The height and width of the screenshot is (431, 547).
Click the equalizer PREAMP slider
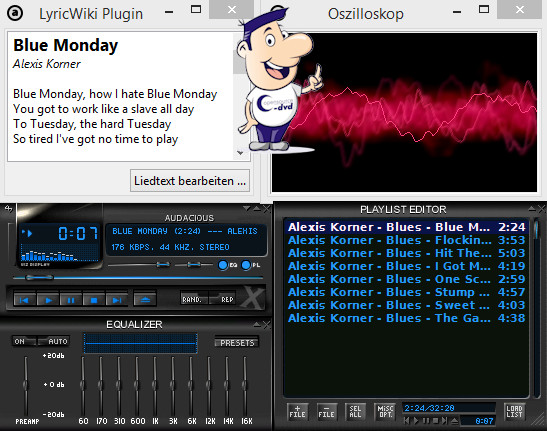click(x=26, y=385)
